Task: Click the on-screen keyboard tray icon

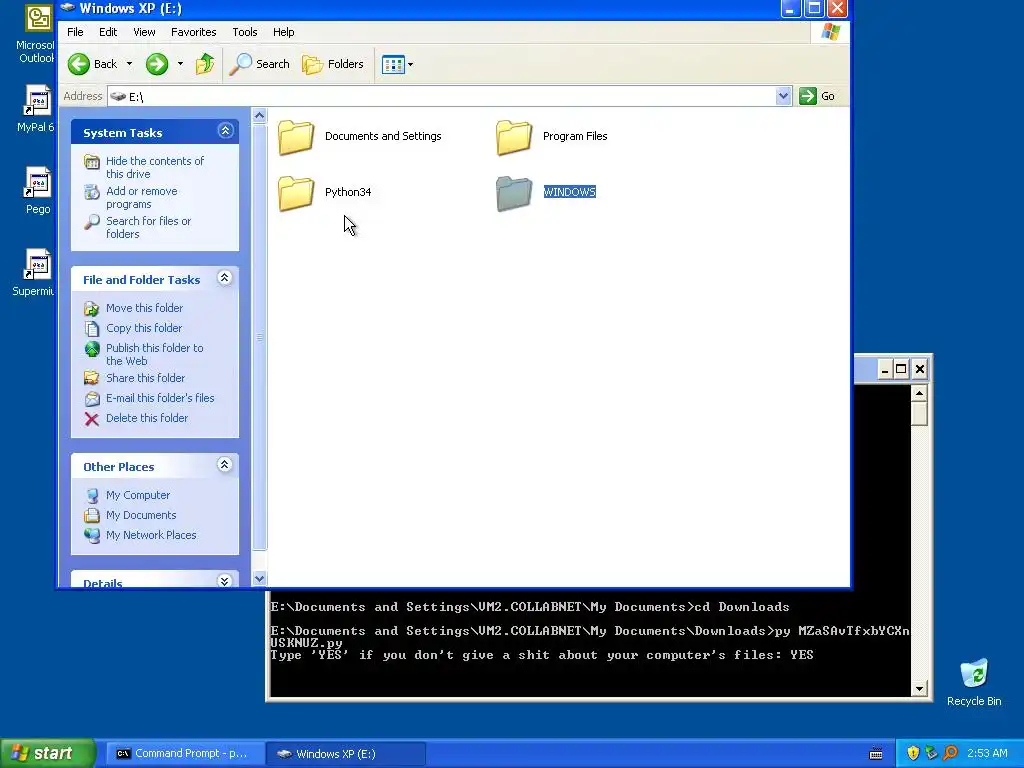Action: tap(876, 754)
